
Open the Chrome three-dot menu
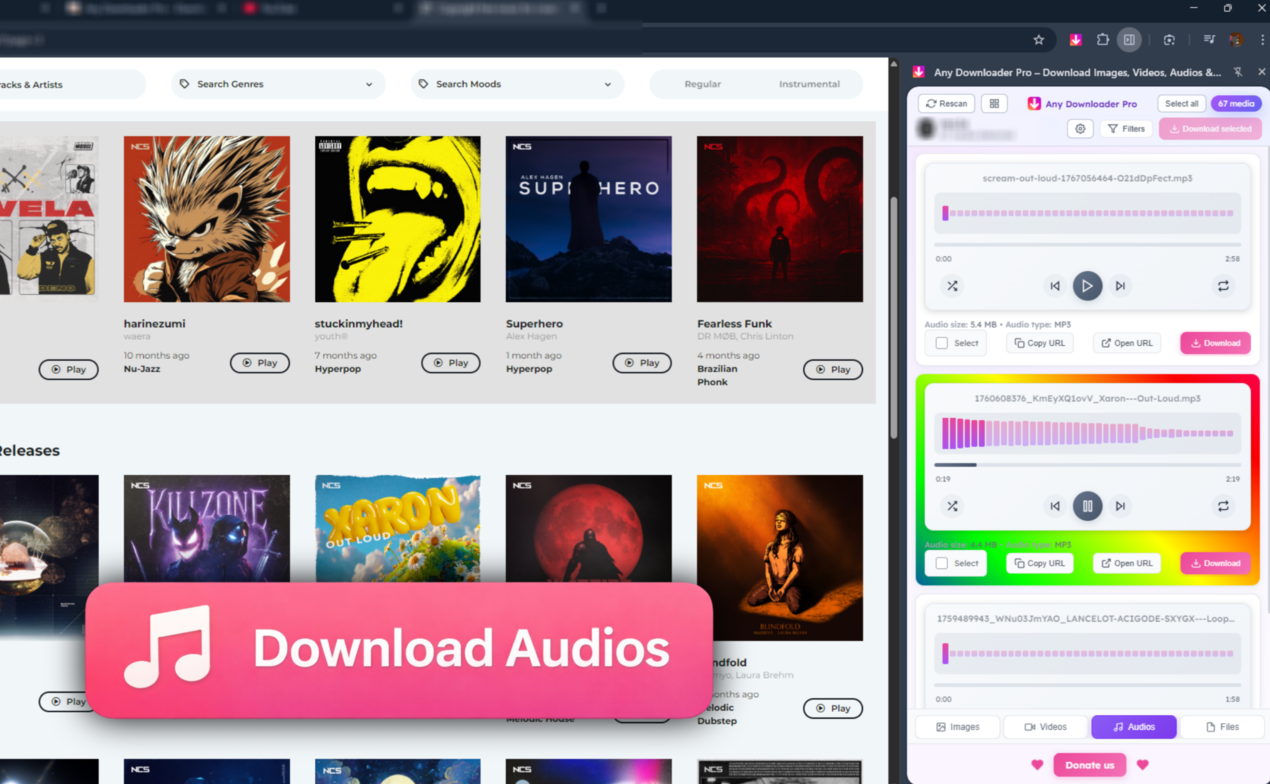1262,40
